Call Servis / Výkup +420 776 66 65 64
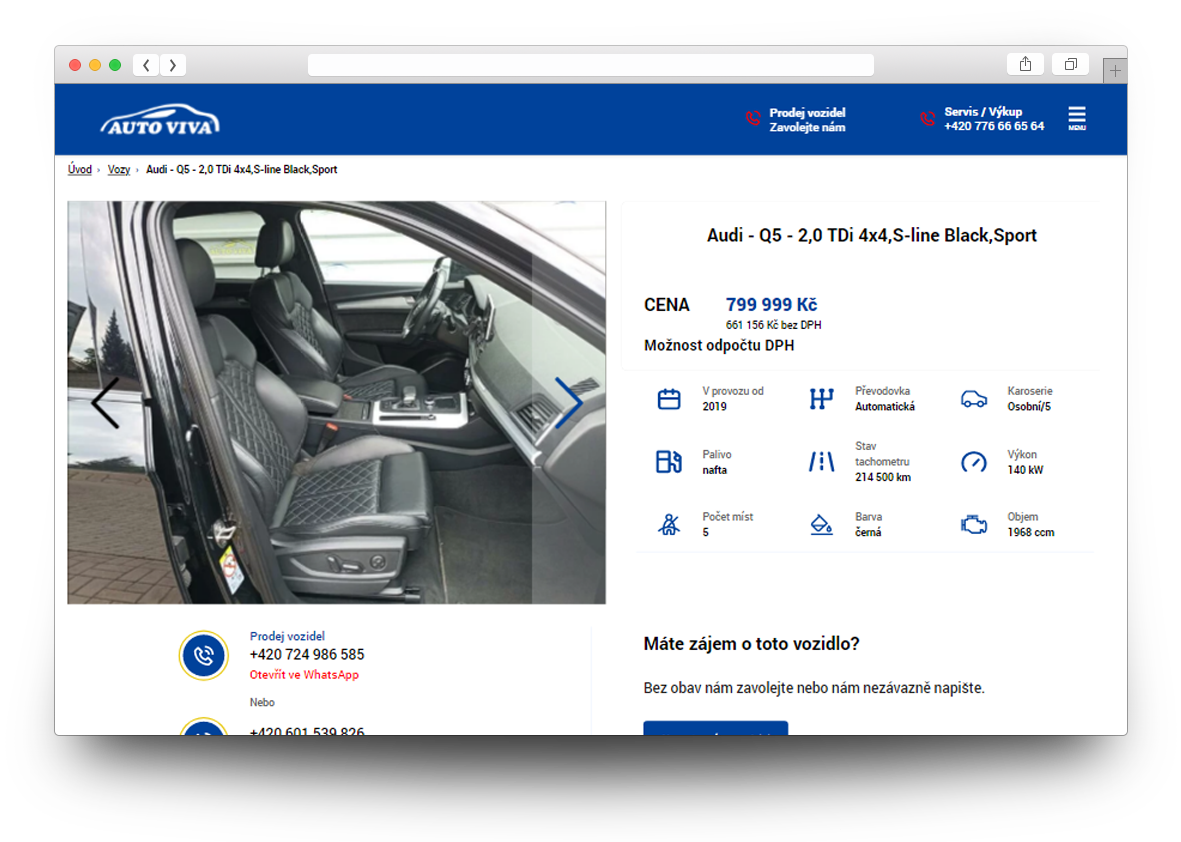 [x=993, y=119]
